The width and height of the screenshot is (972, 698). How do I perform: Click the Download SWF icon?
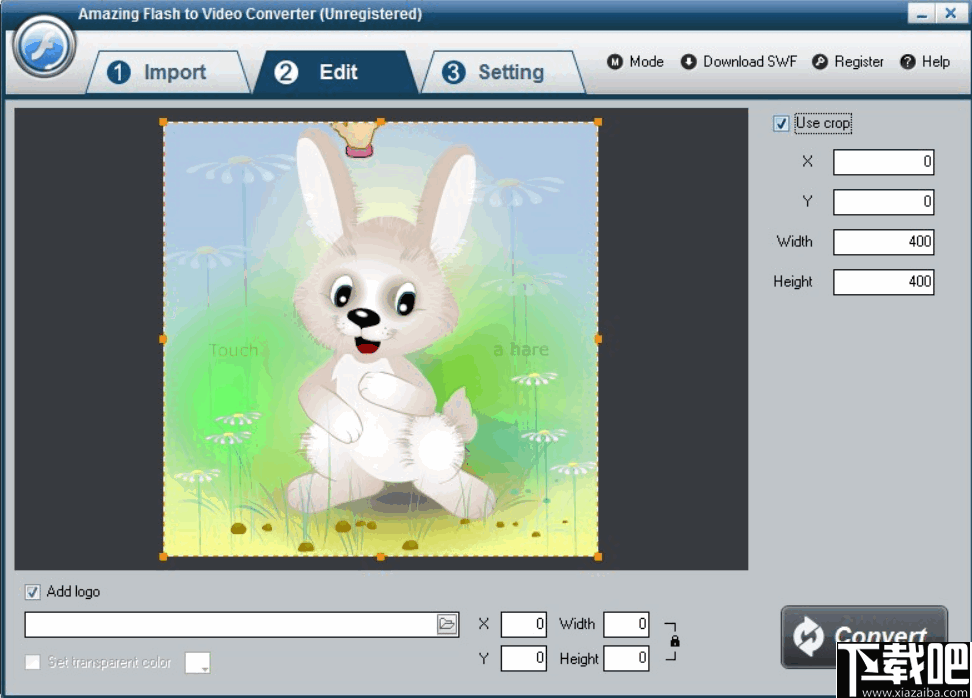click(688, 61)
